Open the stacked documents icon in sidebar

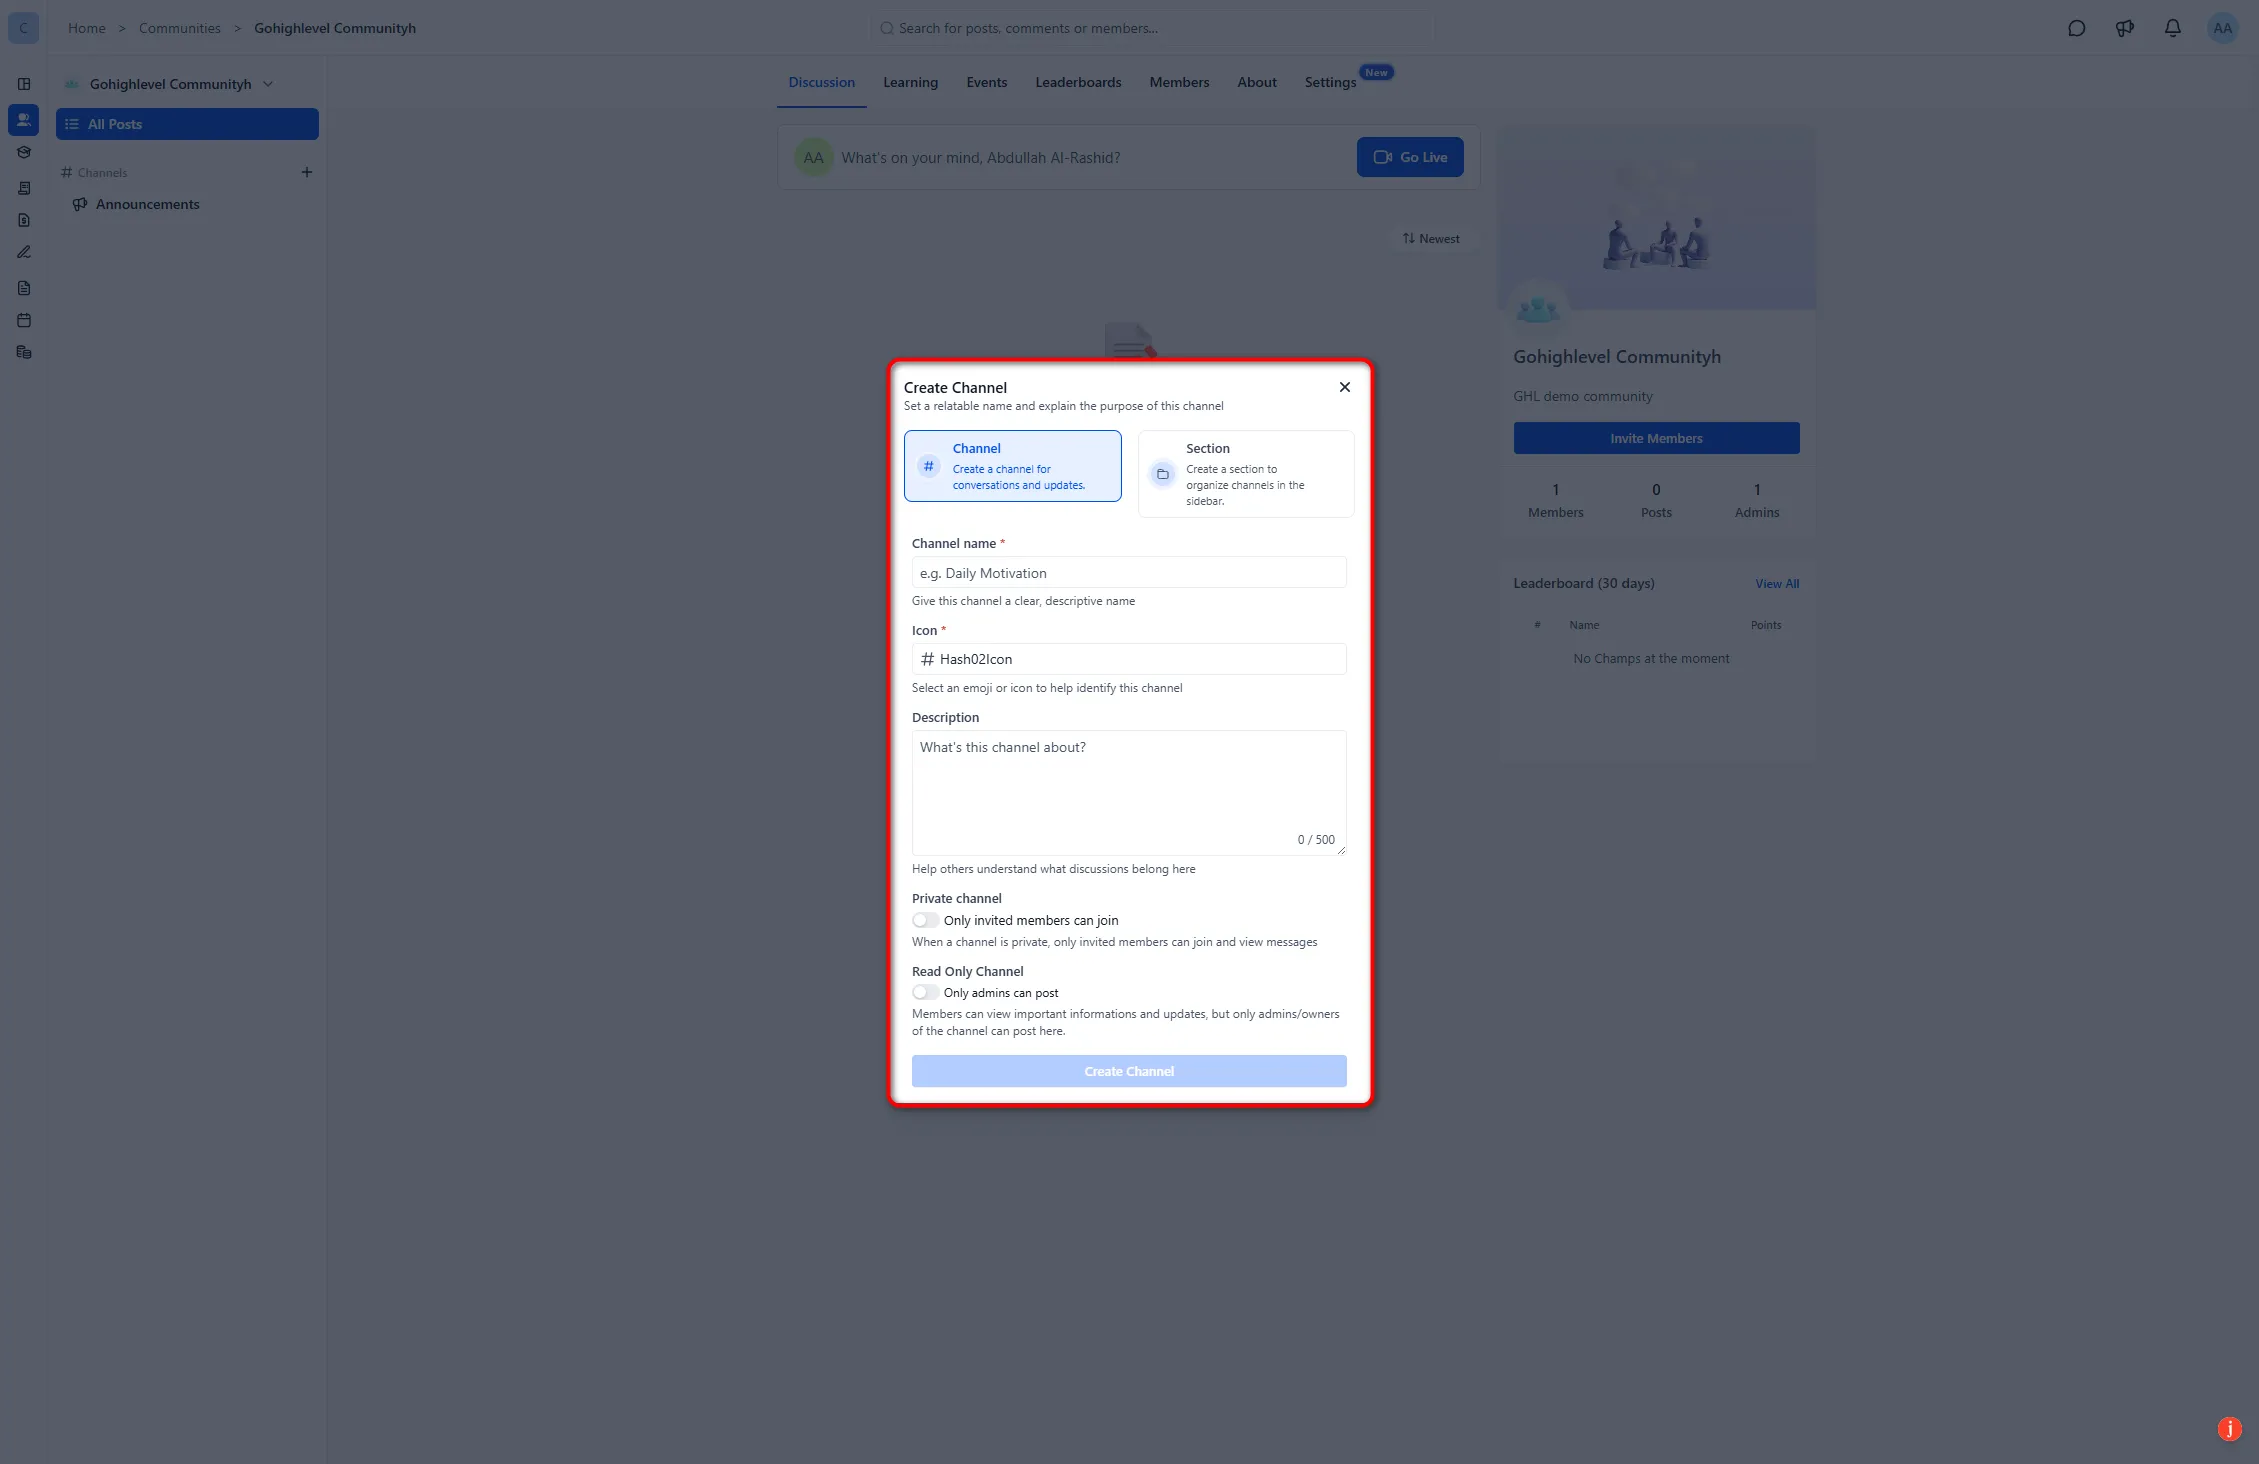pos(24,353)
